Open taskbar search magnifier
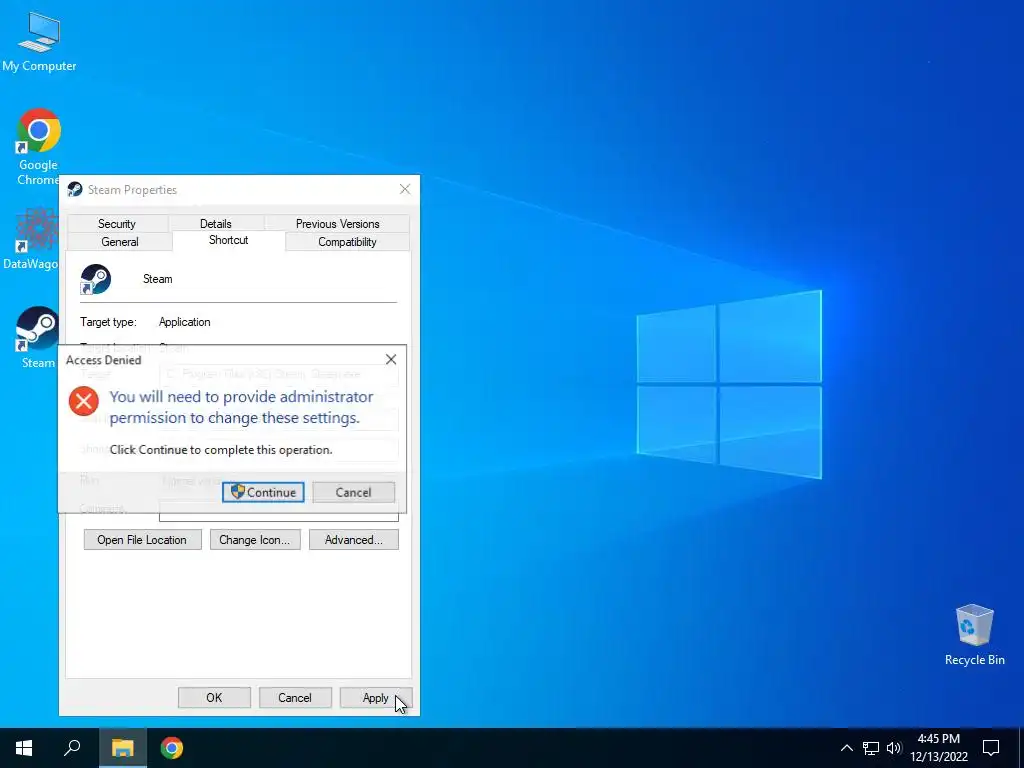This screenshot has height=768, width=1024. click(72, 748)
